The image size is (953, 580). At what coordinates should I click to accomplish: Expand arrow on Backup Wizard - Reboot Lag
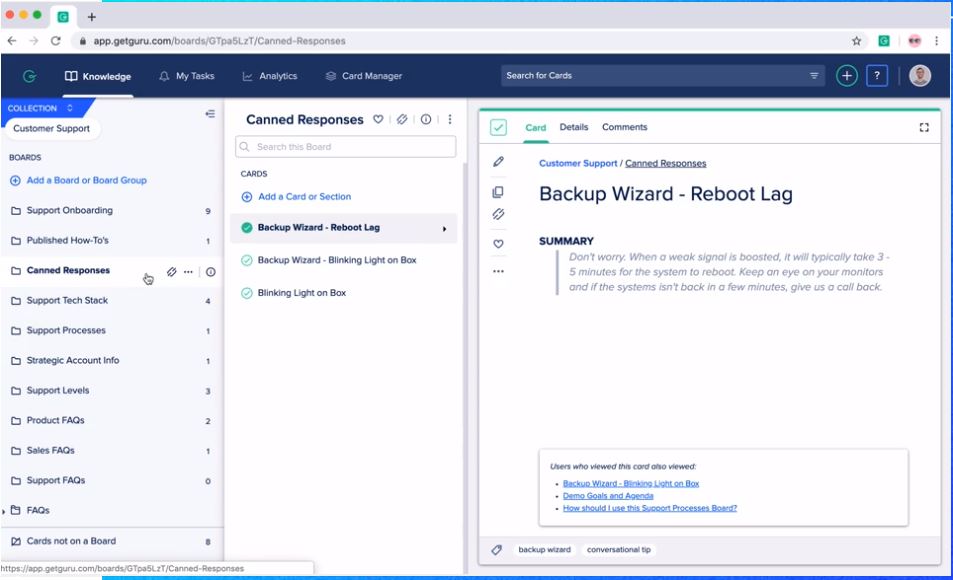(444, 229)
